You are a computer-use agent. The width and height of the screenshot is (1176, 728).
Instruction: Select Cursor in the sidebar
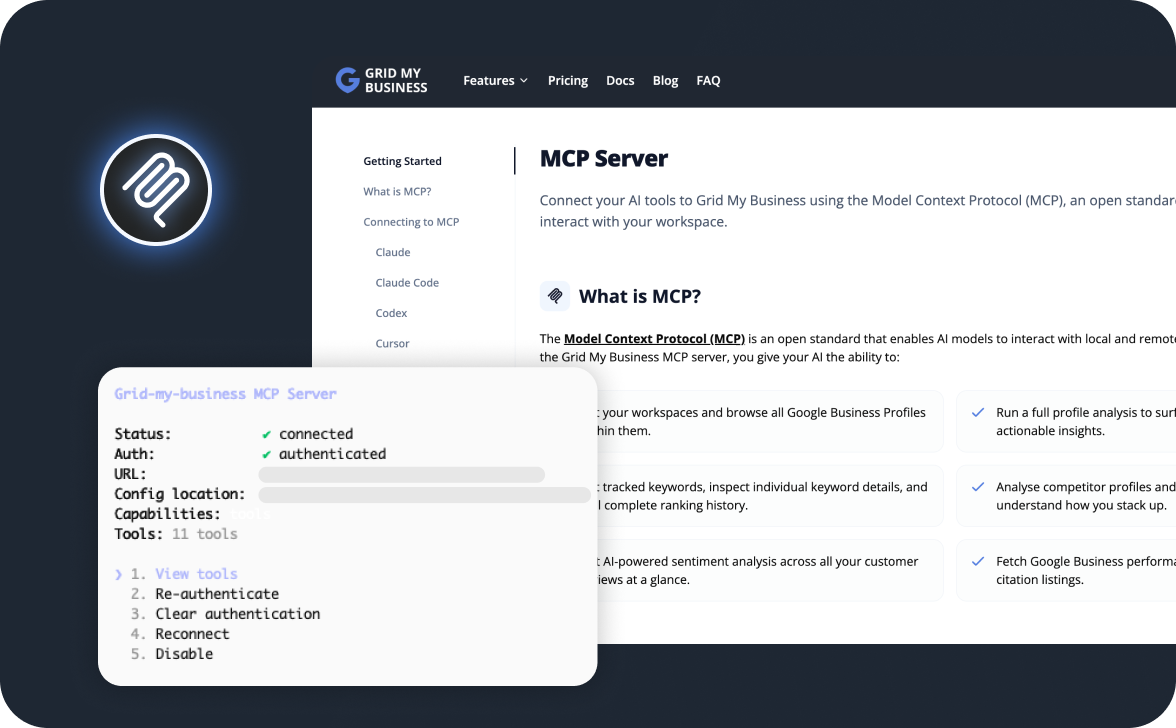392,343
